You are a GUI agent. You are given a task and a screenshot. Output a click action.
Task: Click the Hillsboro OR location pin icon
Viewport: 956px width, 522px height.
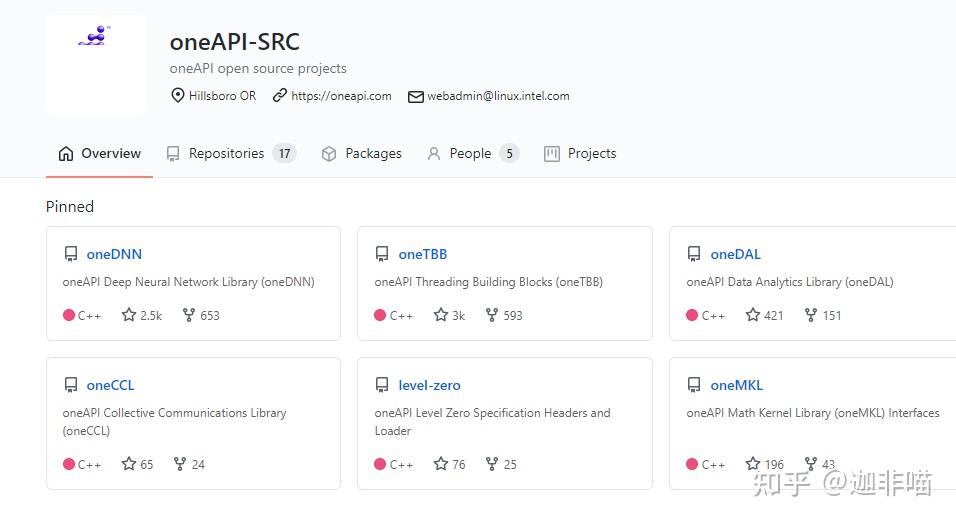[178, 96]
